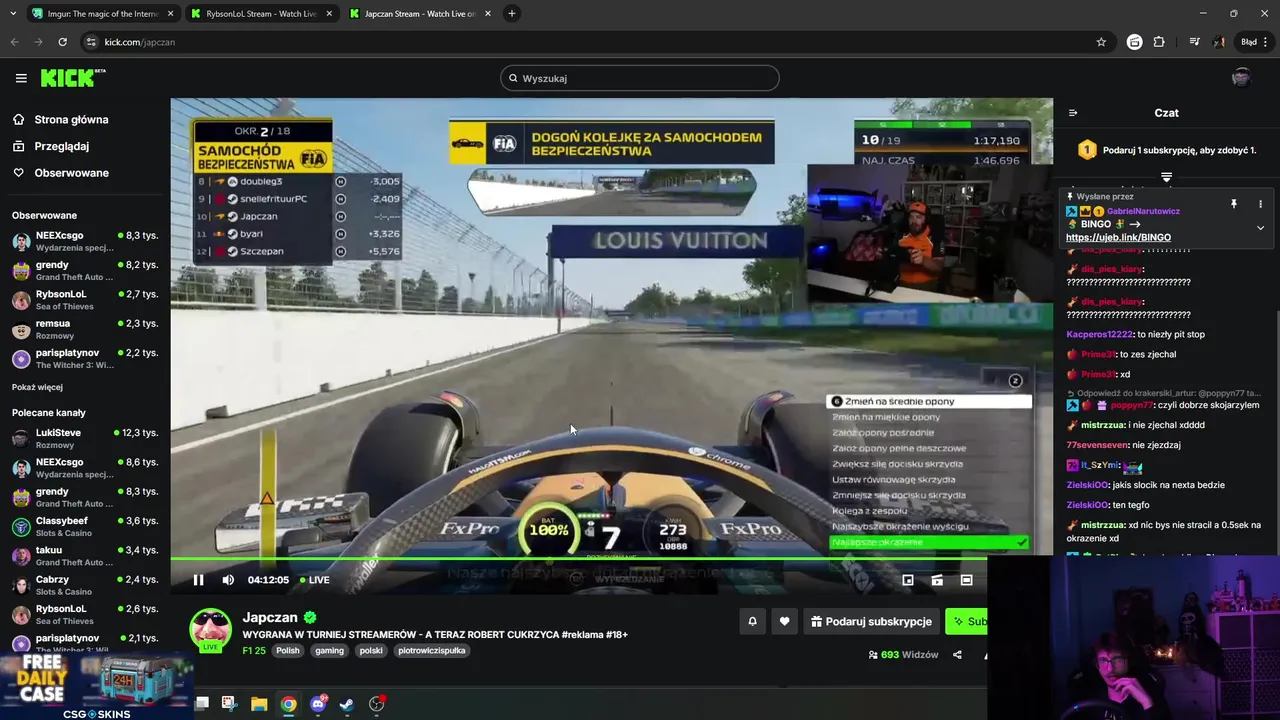Open Japczan's channel avatar
1280x720 pixels.
tap(211, 629)
